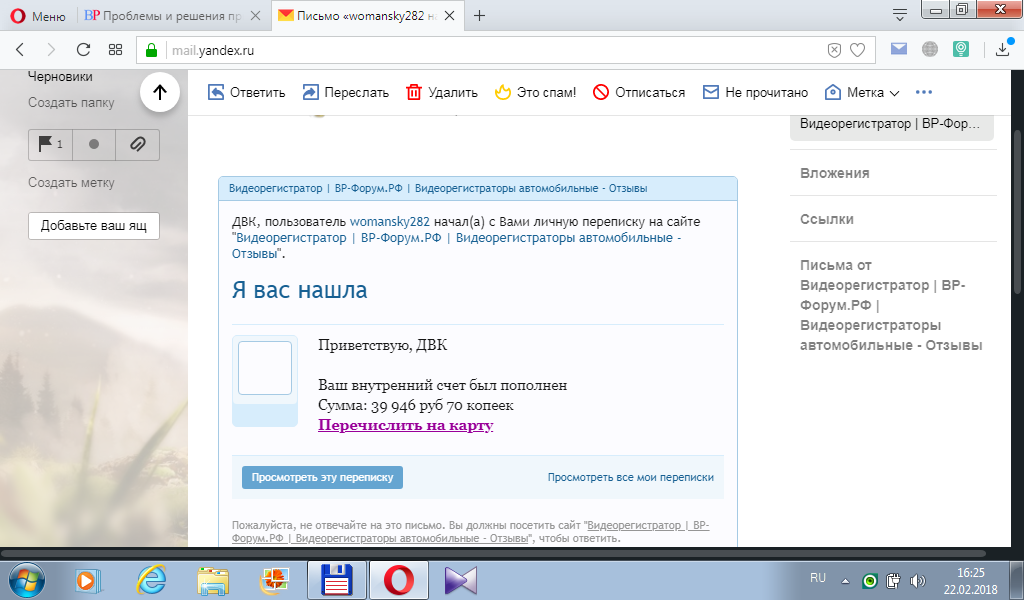Open the Opera Меню
Screen dimensions: 1024x600
pyautogui.click(x=38, y=16)
